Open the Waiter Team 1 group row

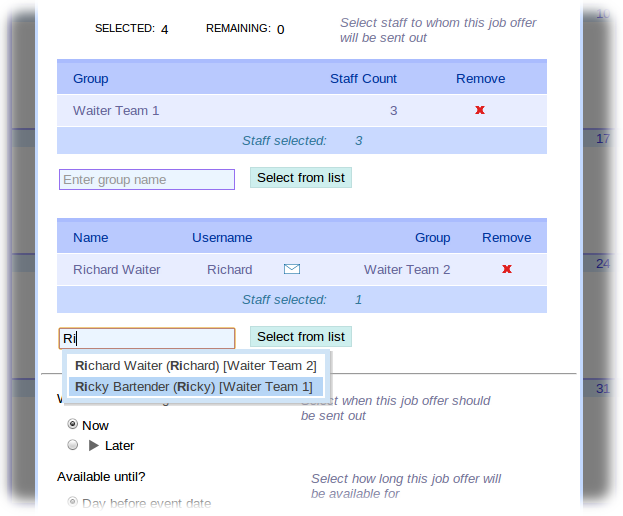(x=116, y=111)
